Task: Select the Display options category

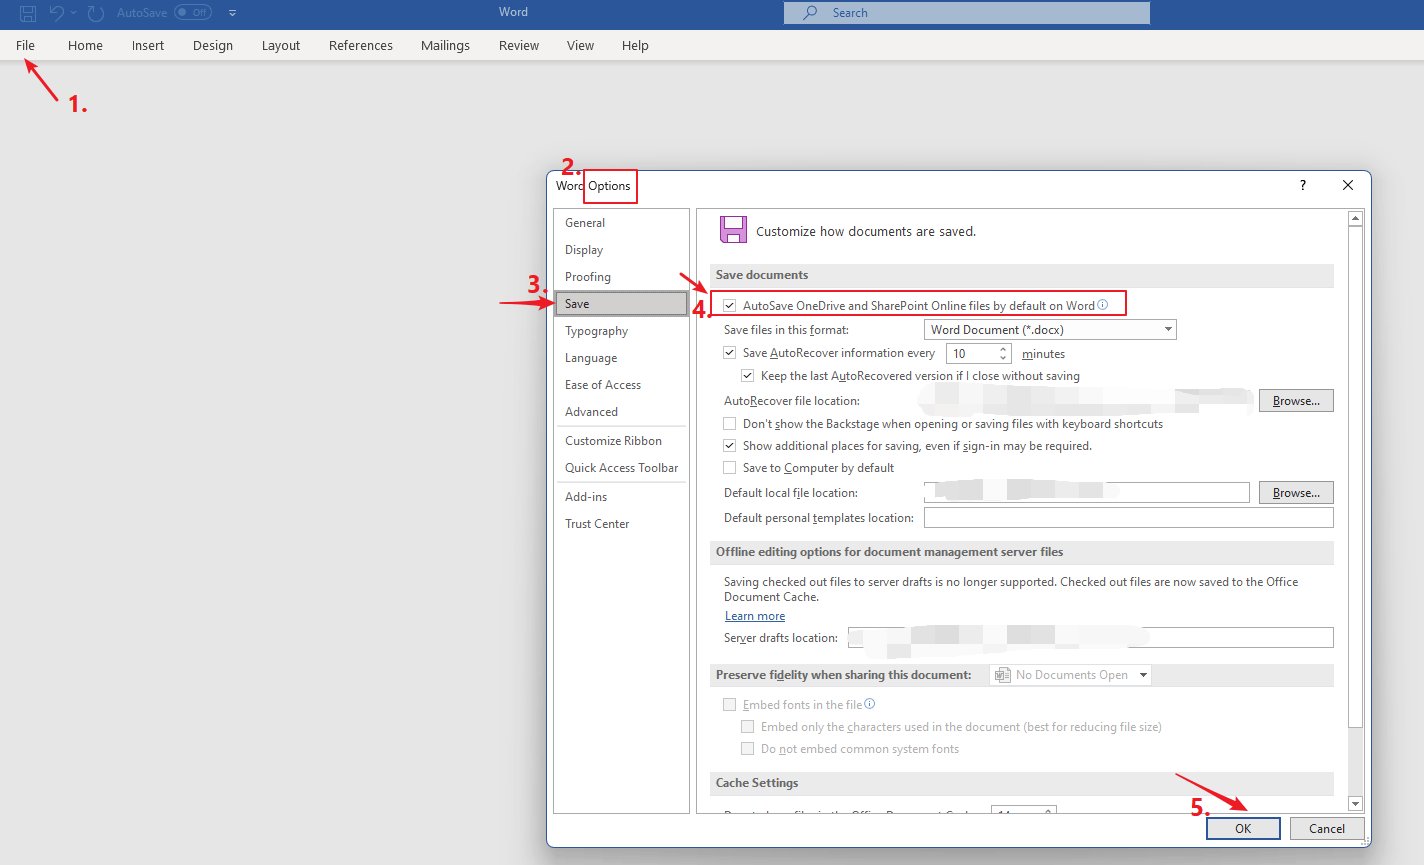Action: click(x=621, y=250)
